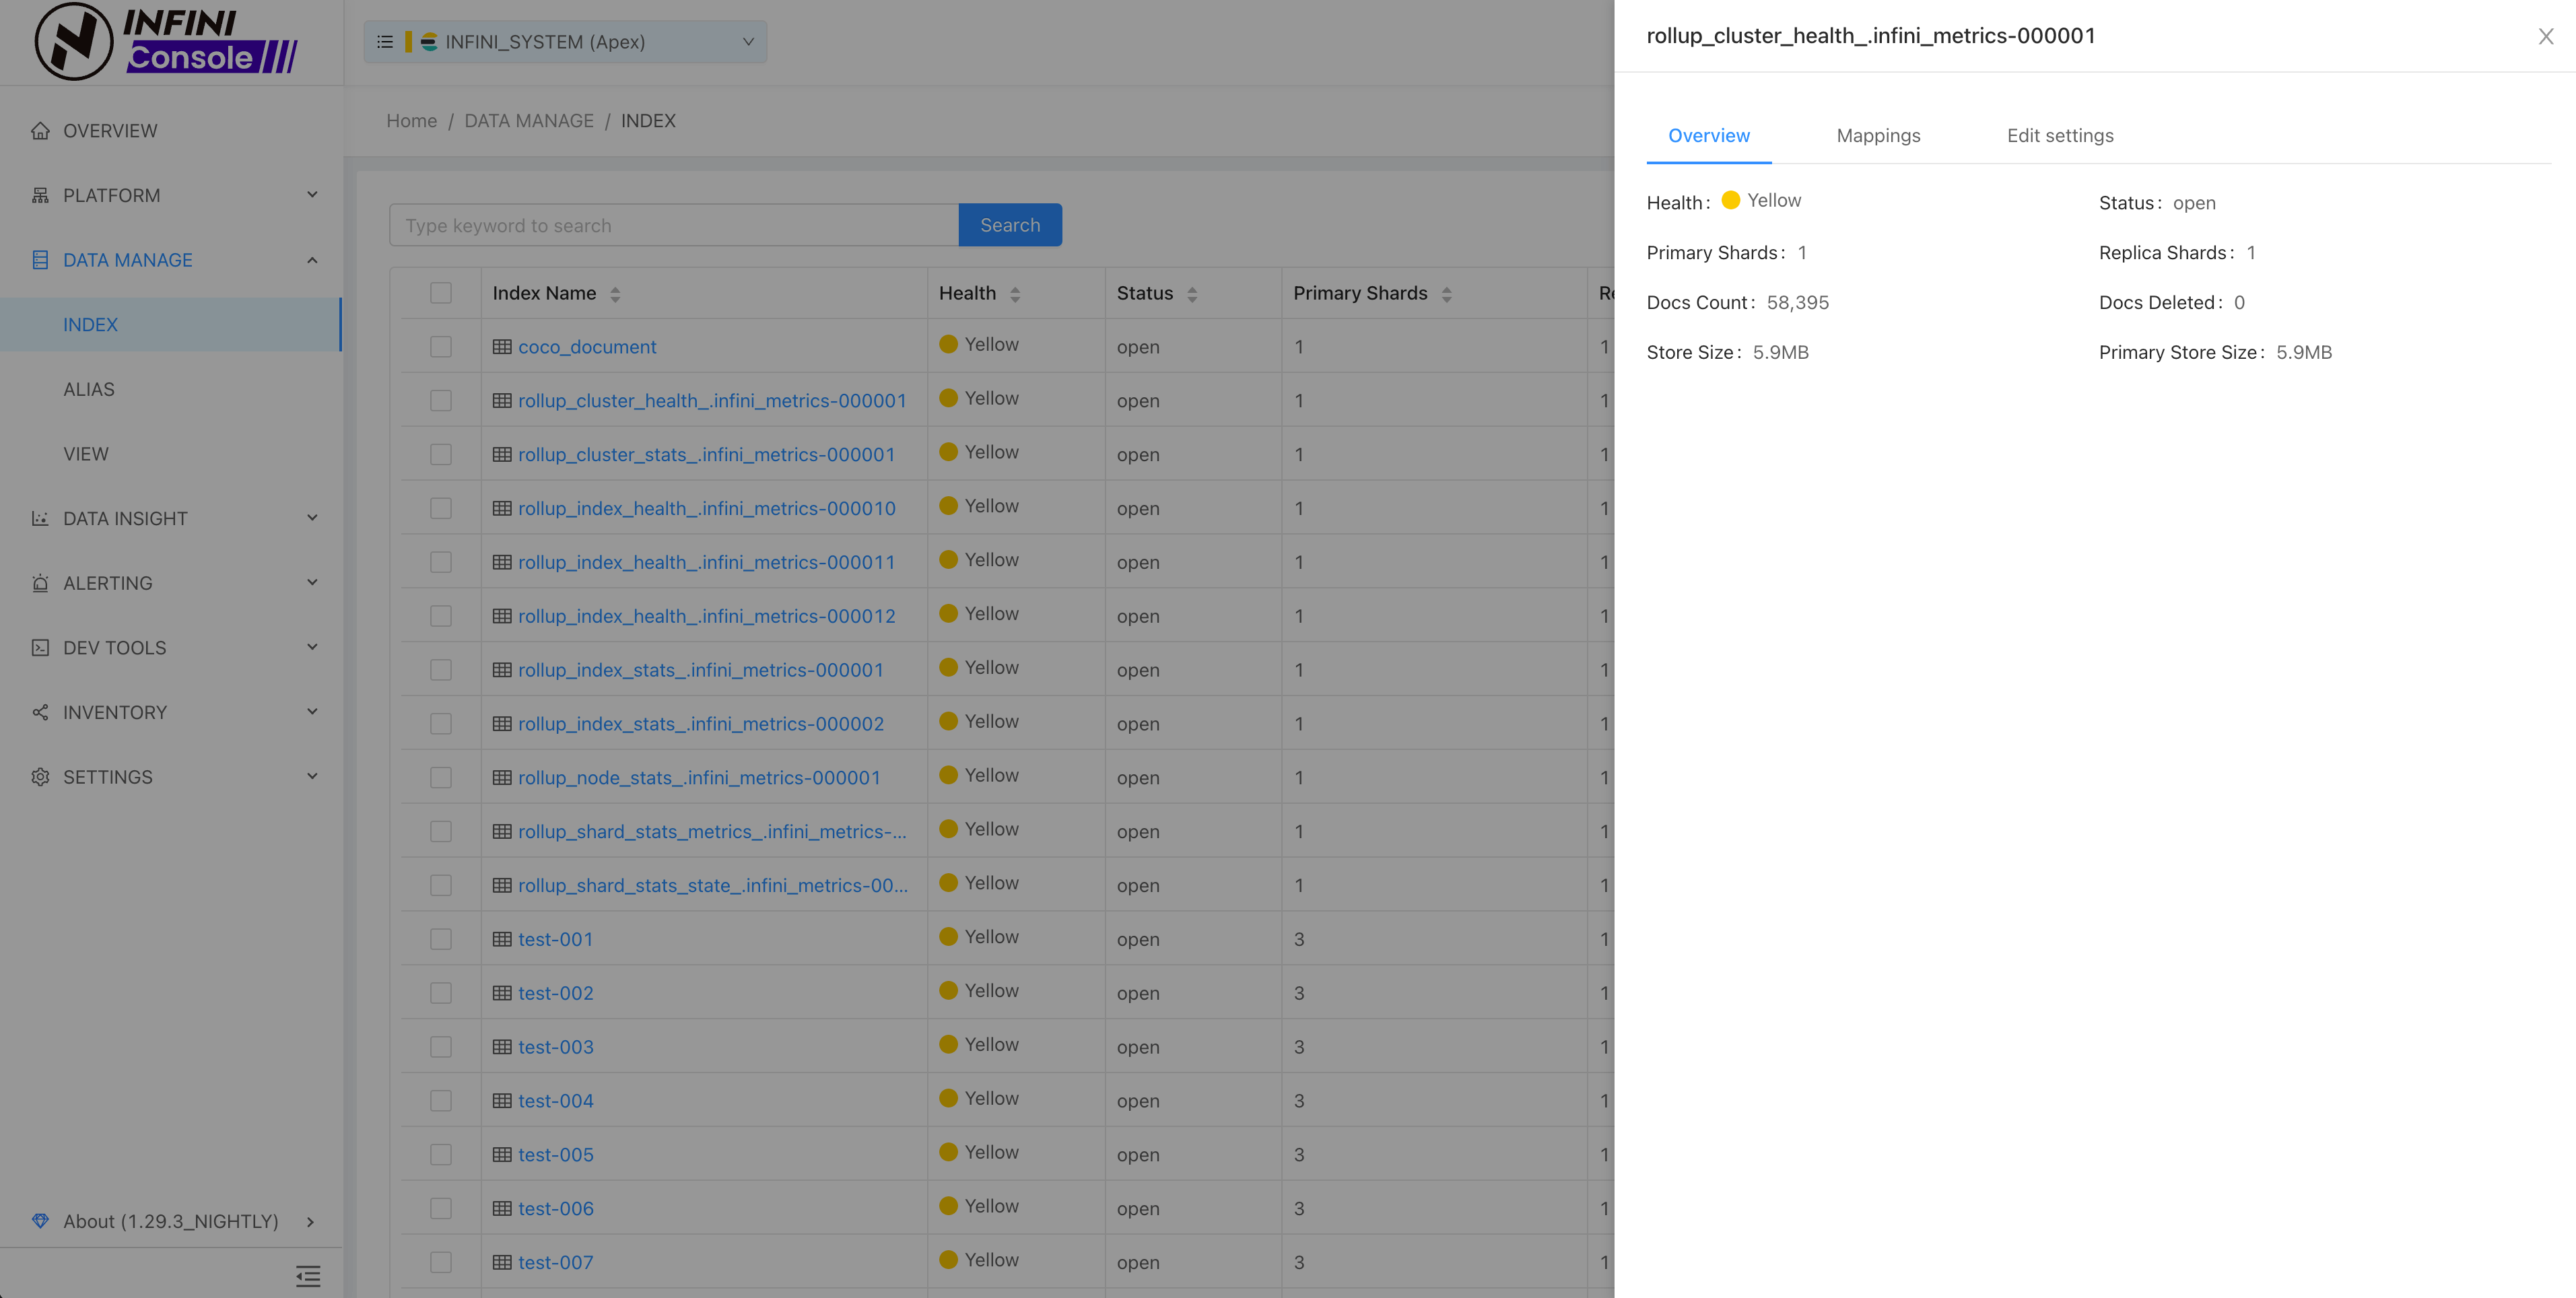Collapse sidebar using bottom menu-fold icon

click(x=308, y=1275)
